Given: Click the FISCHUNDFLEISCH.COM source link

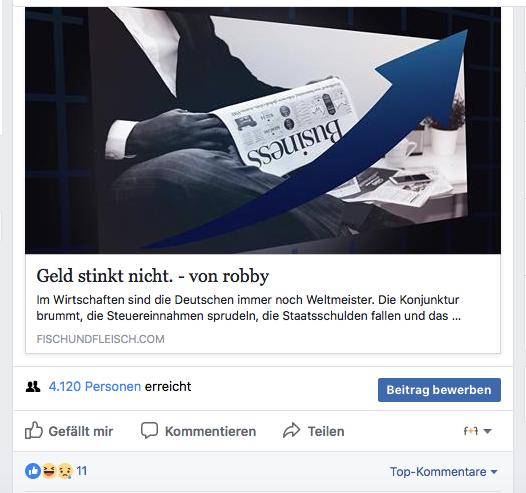Looking at the screenshot, I should 100,339.
